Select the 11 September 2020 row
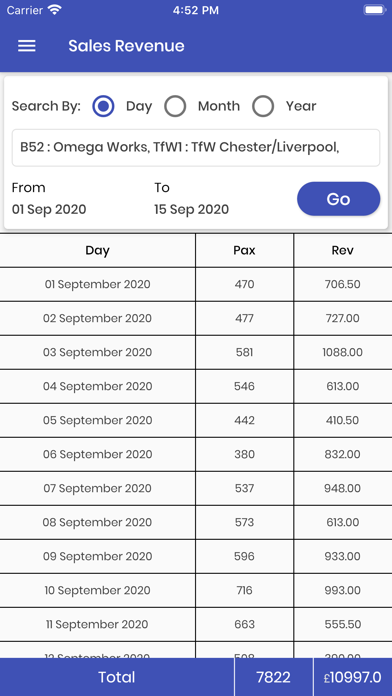Image resolution: width=392 pixels, height=696 pixels. pos(196,625)
